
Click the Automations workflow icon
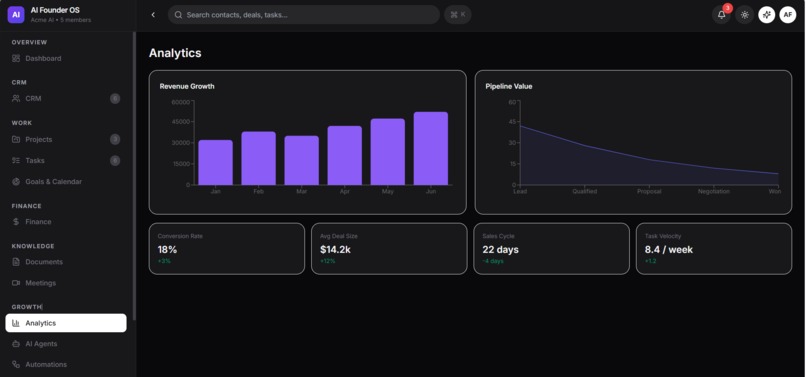[16, 364]
